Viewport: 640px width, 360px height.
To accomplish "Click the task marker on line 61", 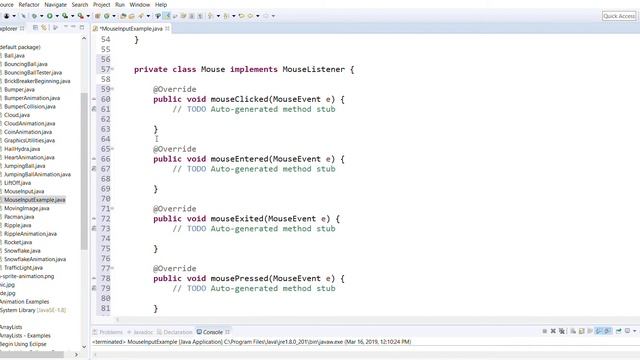I will [x=94, y=109].
